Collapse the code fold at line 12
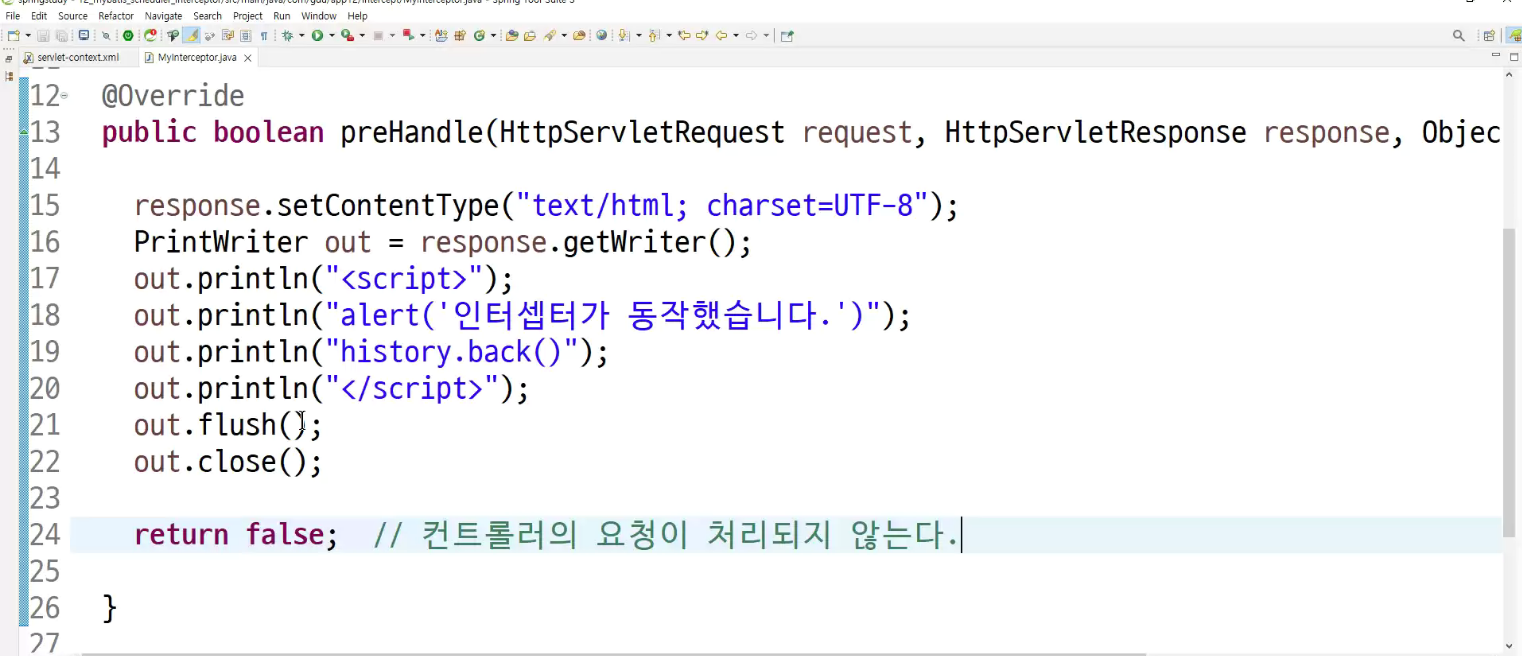Image resolution: width=1522 pixels, height=656 pixels. click(64, 96)
